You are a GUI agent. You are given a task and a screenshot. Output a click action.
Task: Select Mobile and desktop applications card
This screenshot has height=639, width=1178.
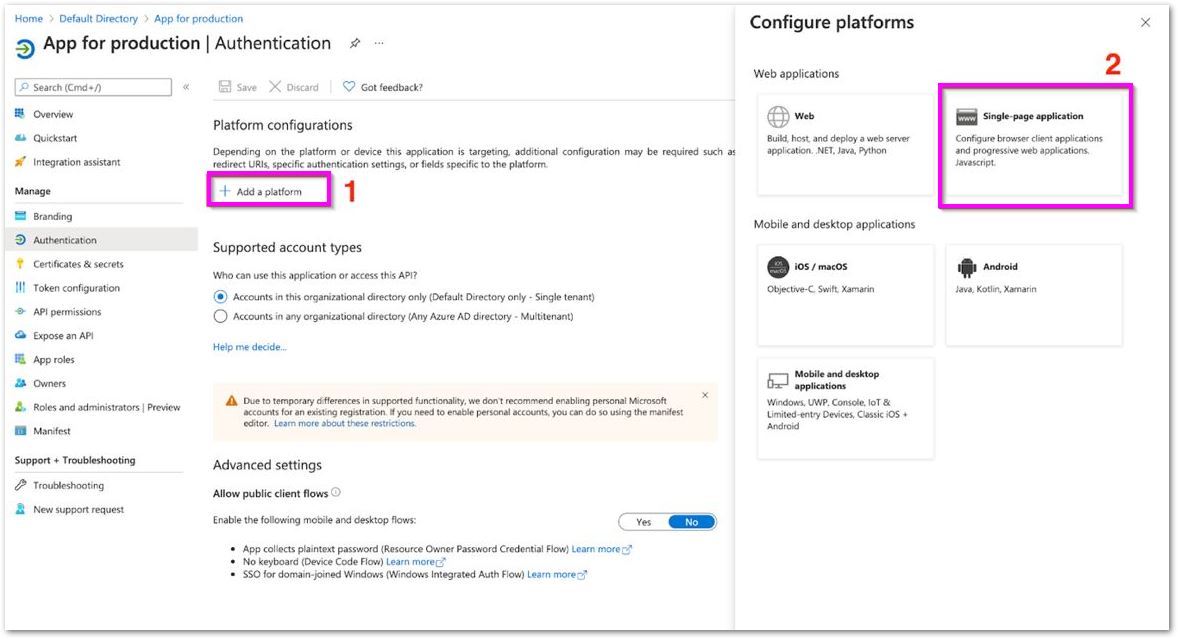[x=845, y=408]
